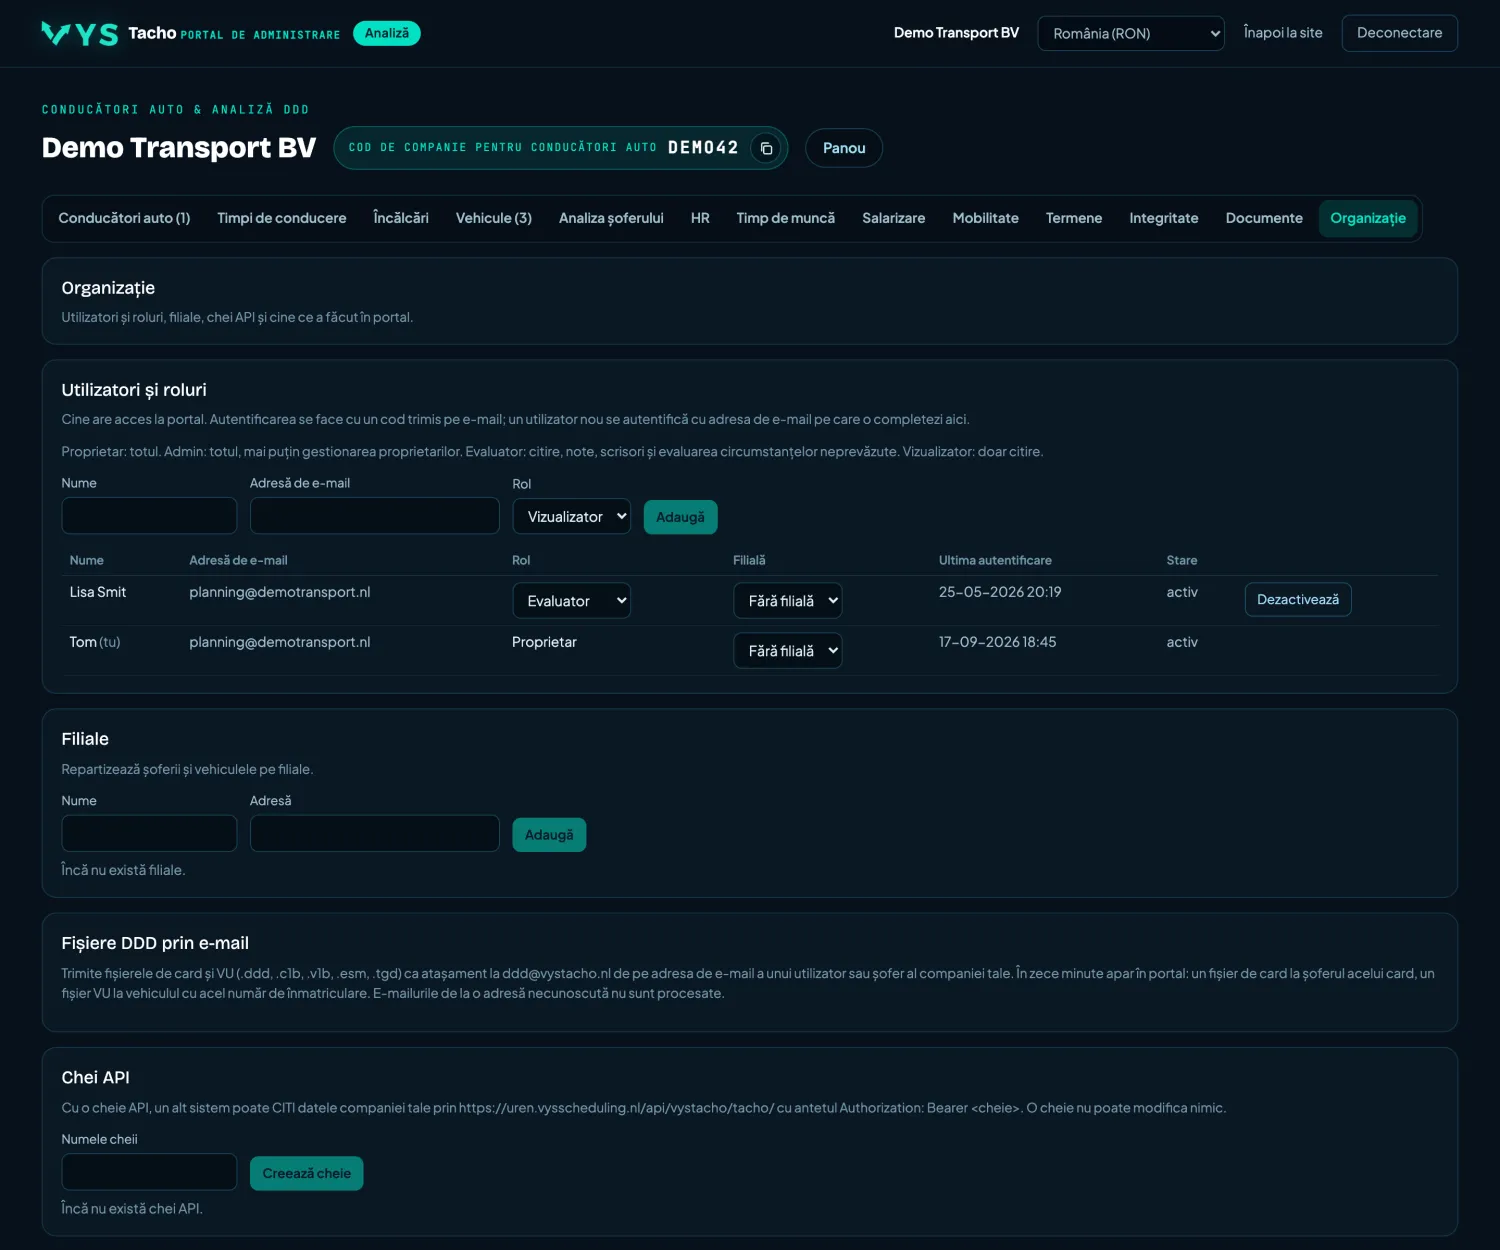Change Lisa Smit's role dropdown
The height and width of the screenshot is (1250, 1500).
pos(572,601)
